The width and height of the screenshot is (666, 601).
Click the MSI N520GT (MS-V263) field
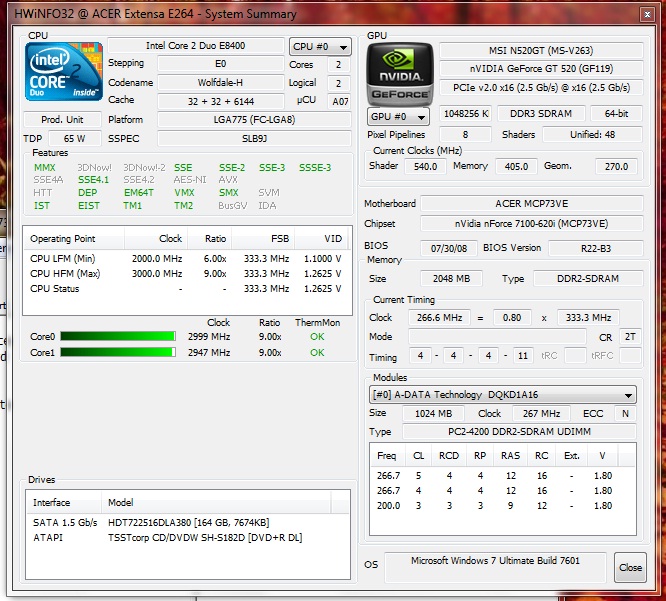point(541,51)
